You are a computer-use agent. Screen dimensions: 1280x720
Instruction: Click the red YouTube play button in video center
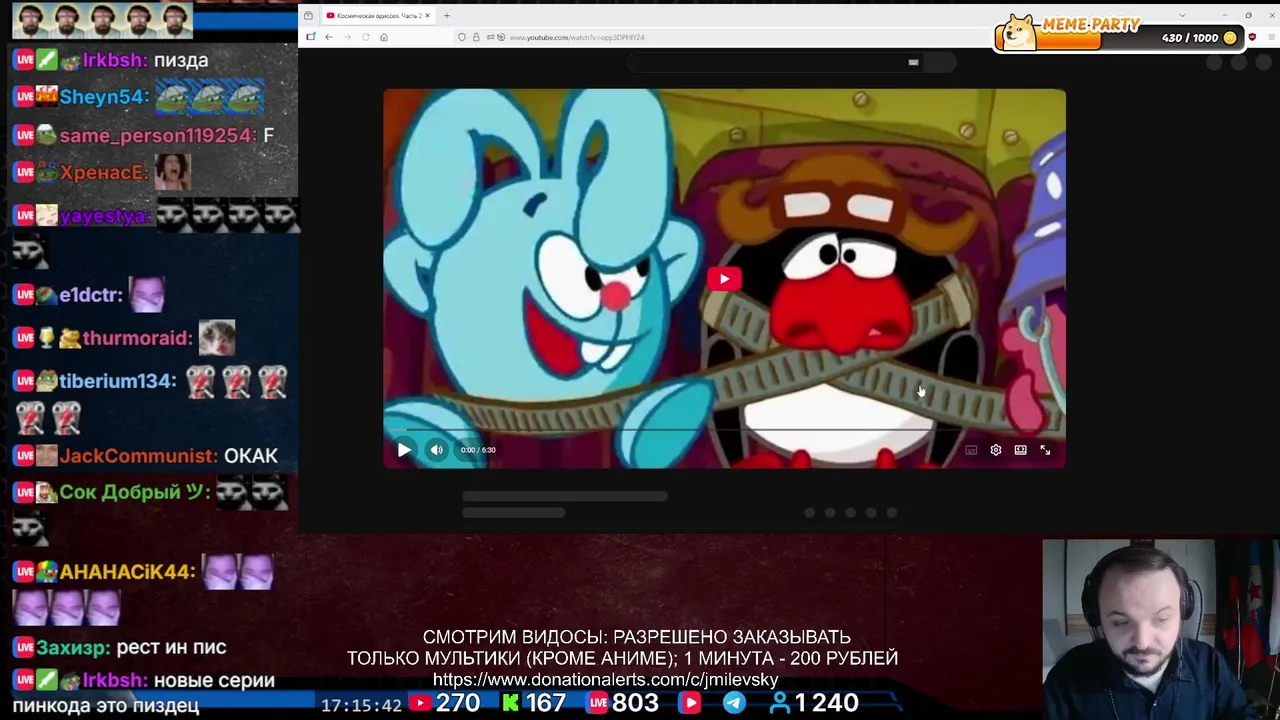click(x=724, y=279)
